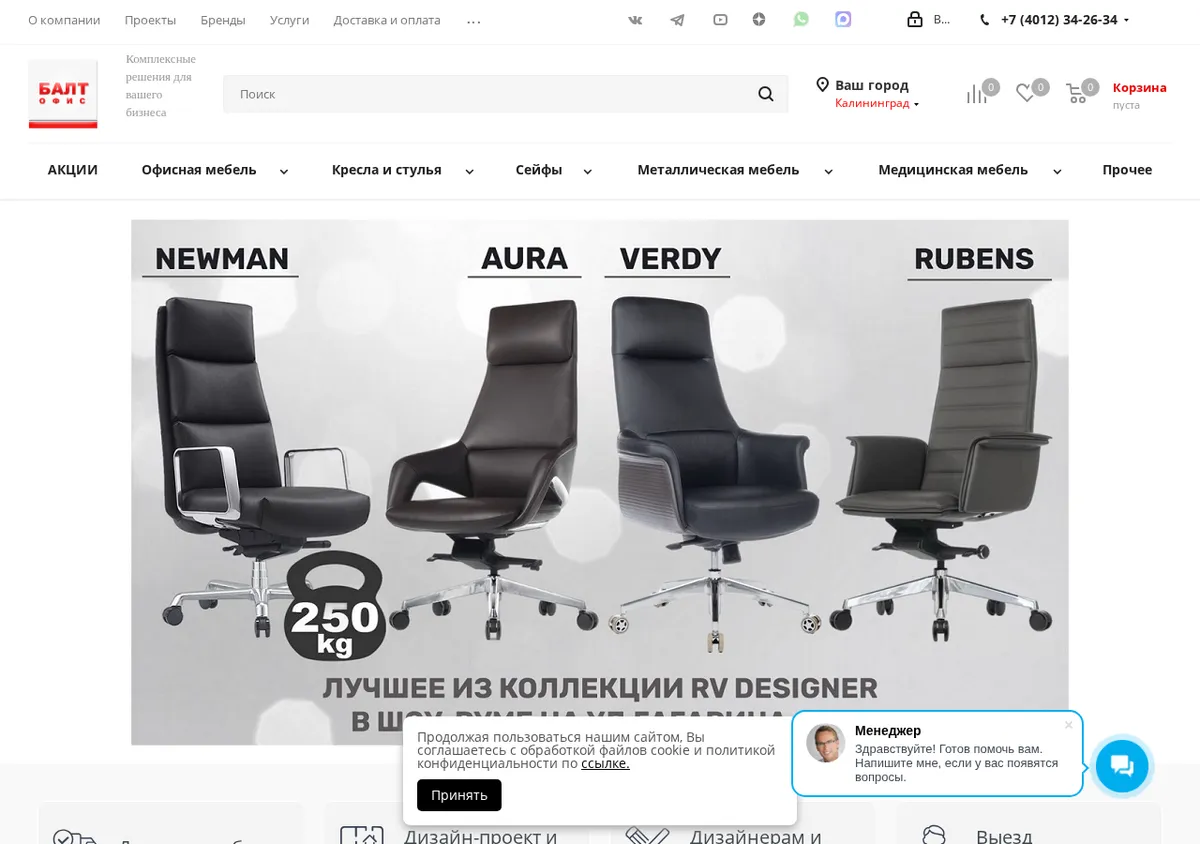Open the Telegram channel icon

[677, 20]
